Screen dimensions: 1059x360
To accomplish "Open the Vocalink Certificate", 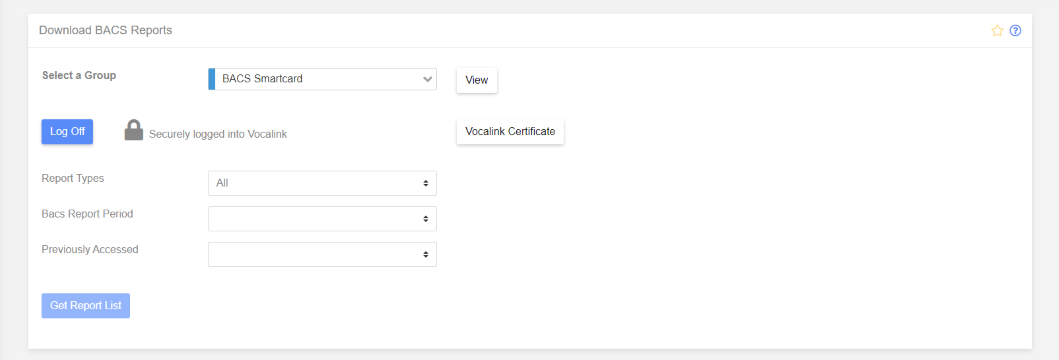I will [x=511, y=132].
